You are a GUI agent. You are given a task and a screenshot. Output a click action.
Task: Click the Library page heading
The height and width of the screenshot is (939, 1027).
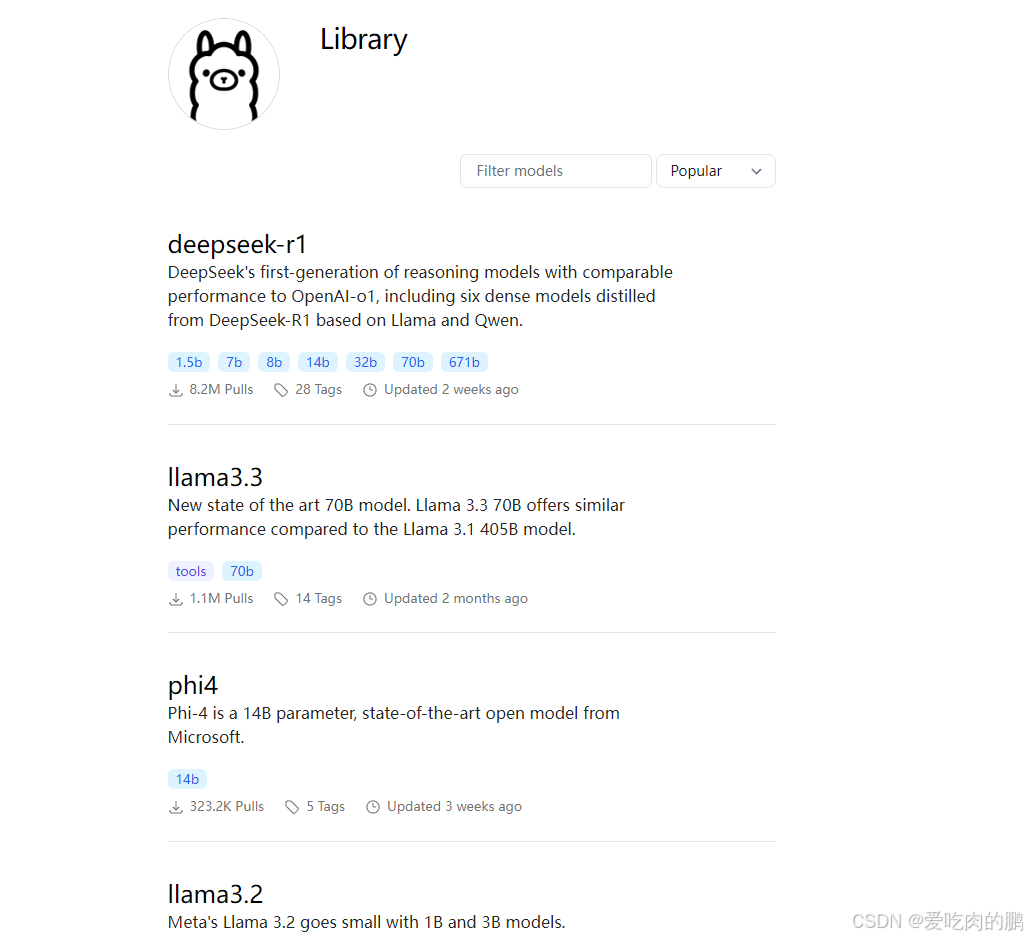click(x=364, y=40)
